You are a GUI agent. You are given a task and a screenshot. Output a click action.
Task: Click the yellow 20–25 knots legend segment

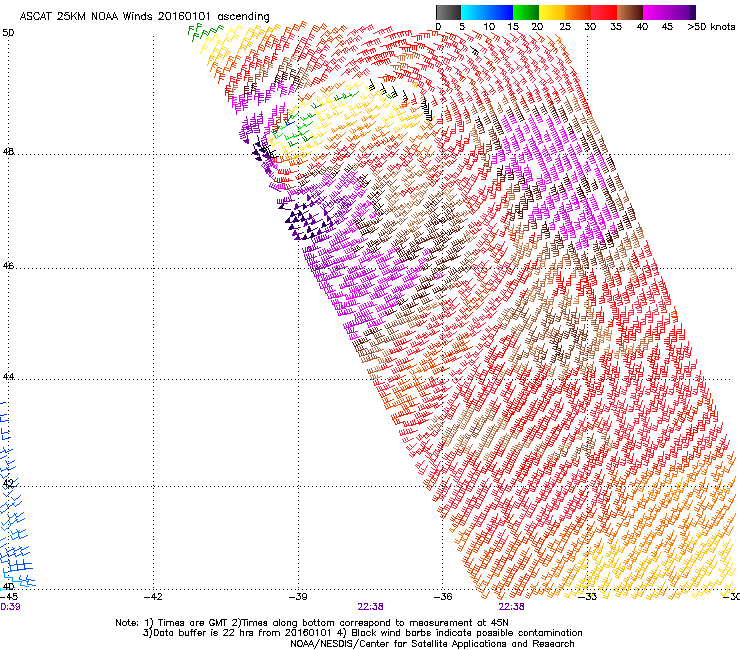click(x=552, y=12)
